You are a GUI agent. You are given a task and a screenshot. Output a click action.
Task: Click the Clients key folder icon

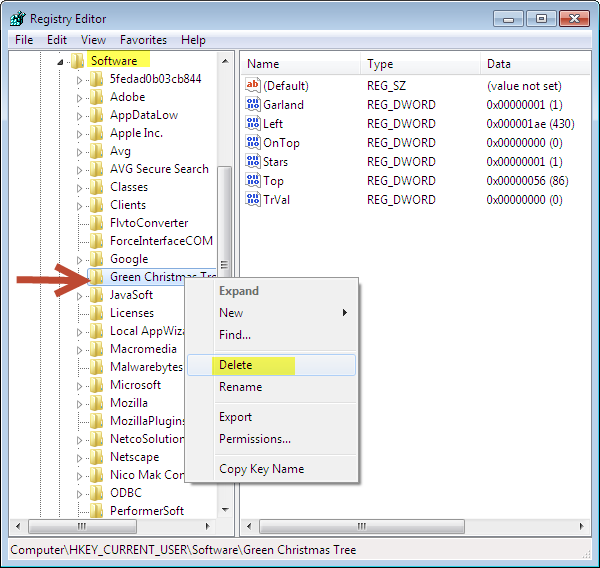(x=96, y=205)
